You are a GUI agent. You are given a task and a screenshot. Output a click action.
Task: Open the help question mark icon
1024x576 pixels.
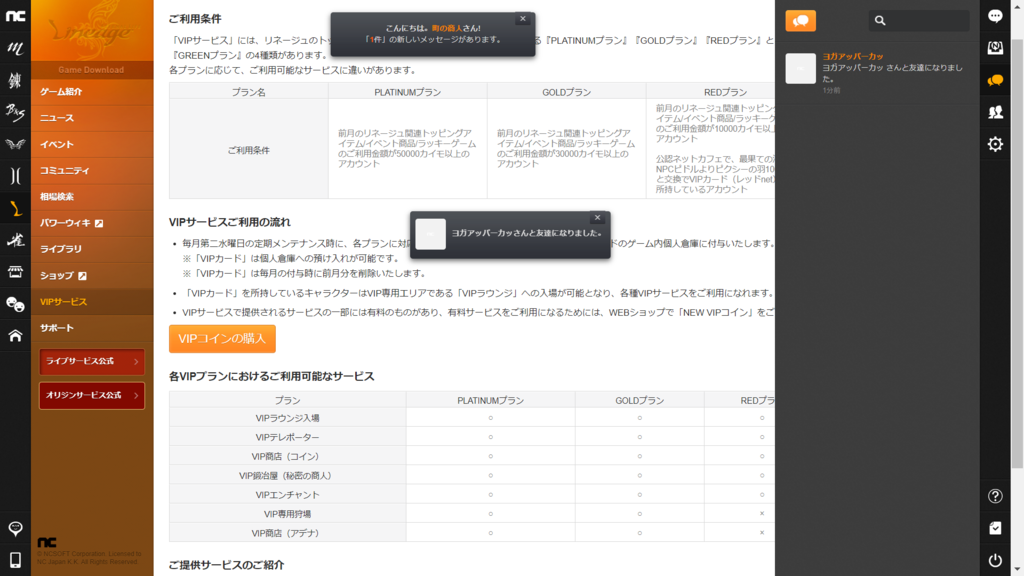[x=995, y=496]
